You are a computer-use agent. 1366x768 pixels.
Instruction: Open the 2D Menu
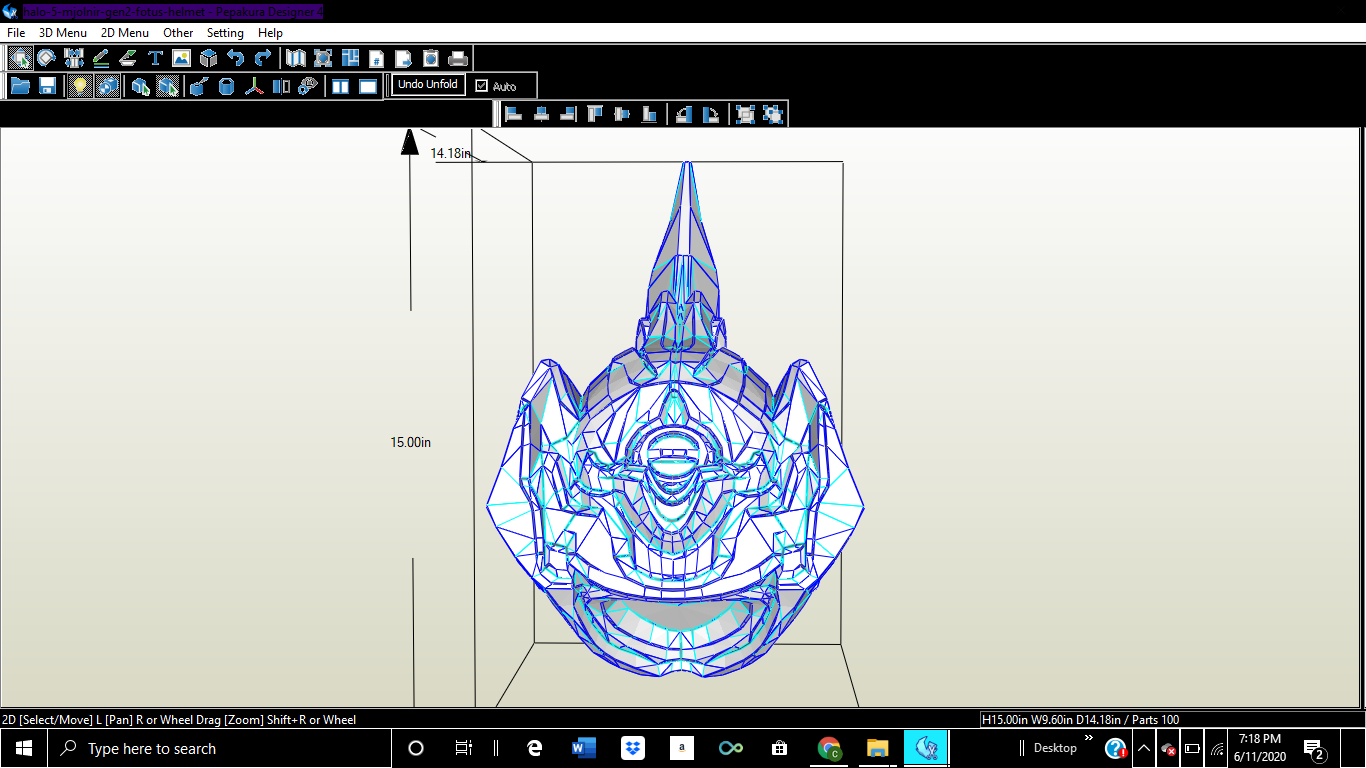pyautogui.click(x=125, y=33)
